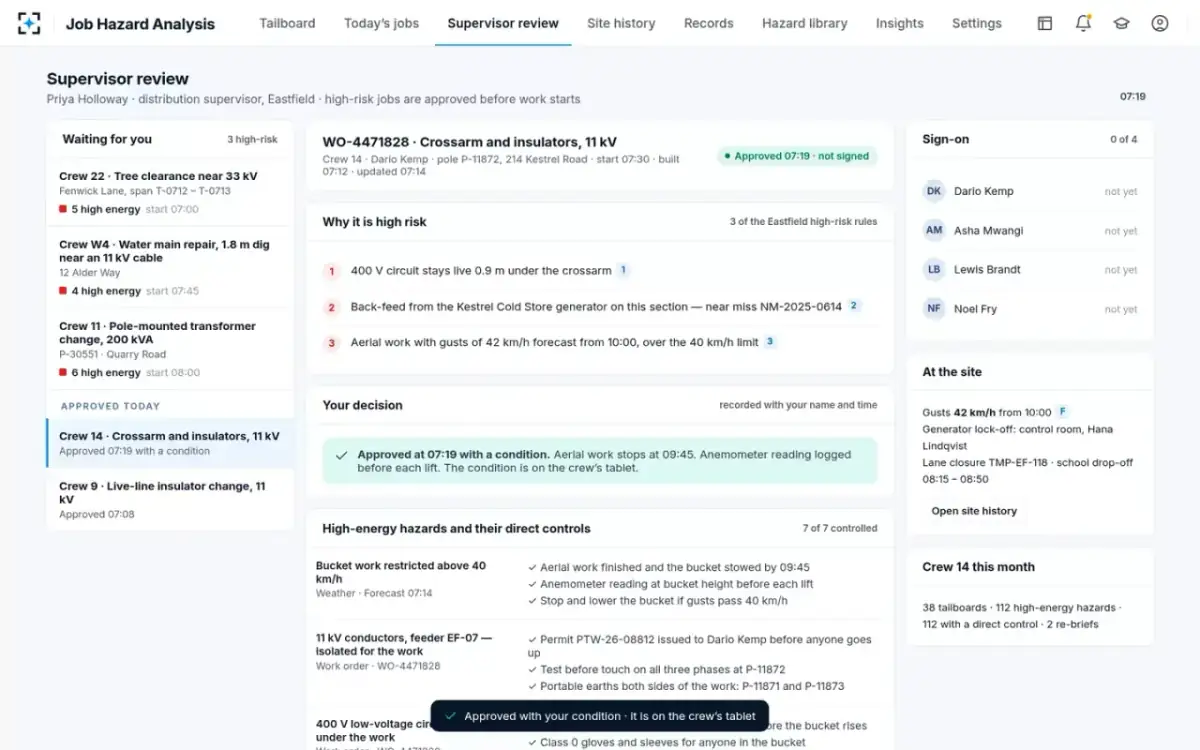Select approved Crew 14 crossarm job
Screen dimensions: 1200x750
[170, 443]
